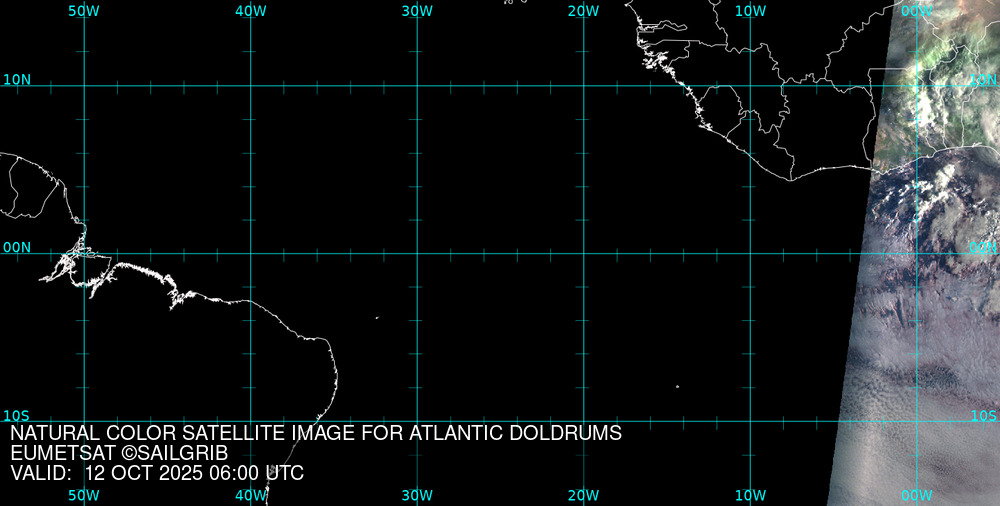Click the equator and 30W grid intersection

pyautogui.click(x=417, y=253)
